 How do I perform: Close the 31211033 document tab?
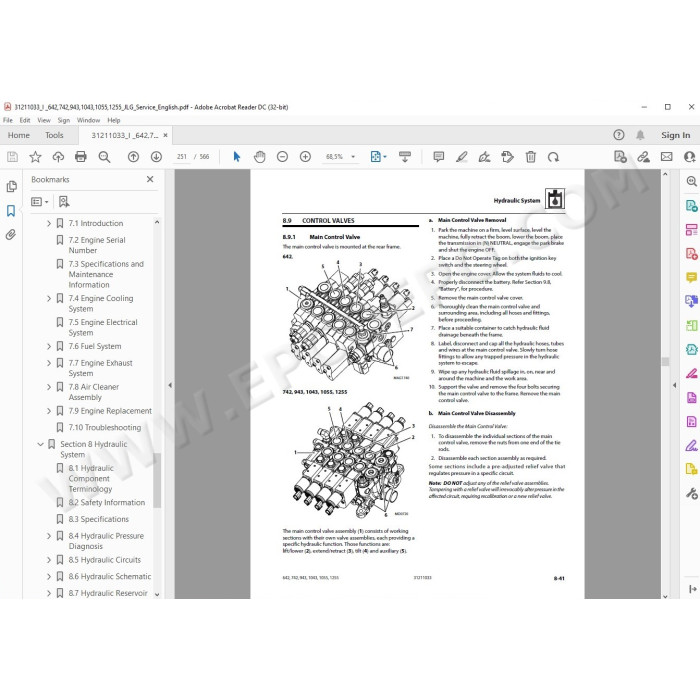coord(165,135)
